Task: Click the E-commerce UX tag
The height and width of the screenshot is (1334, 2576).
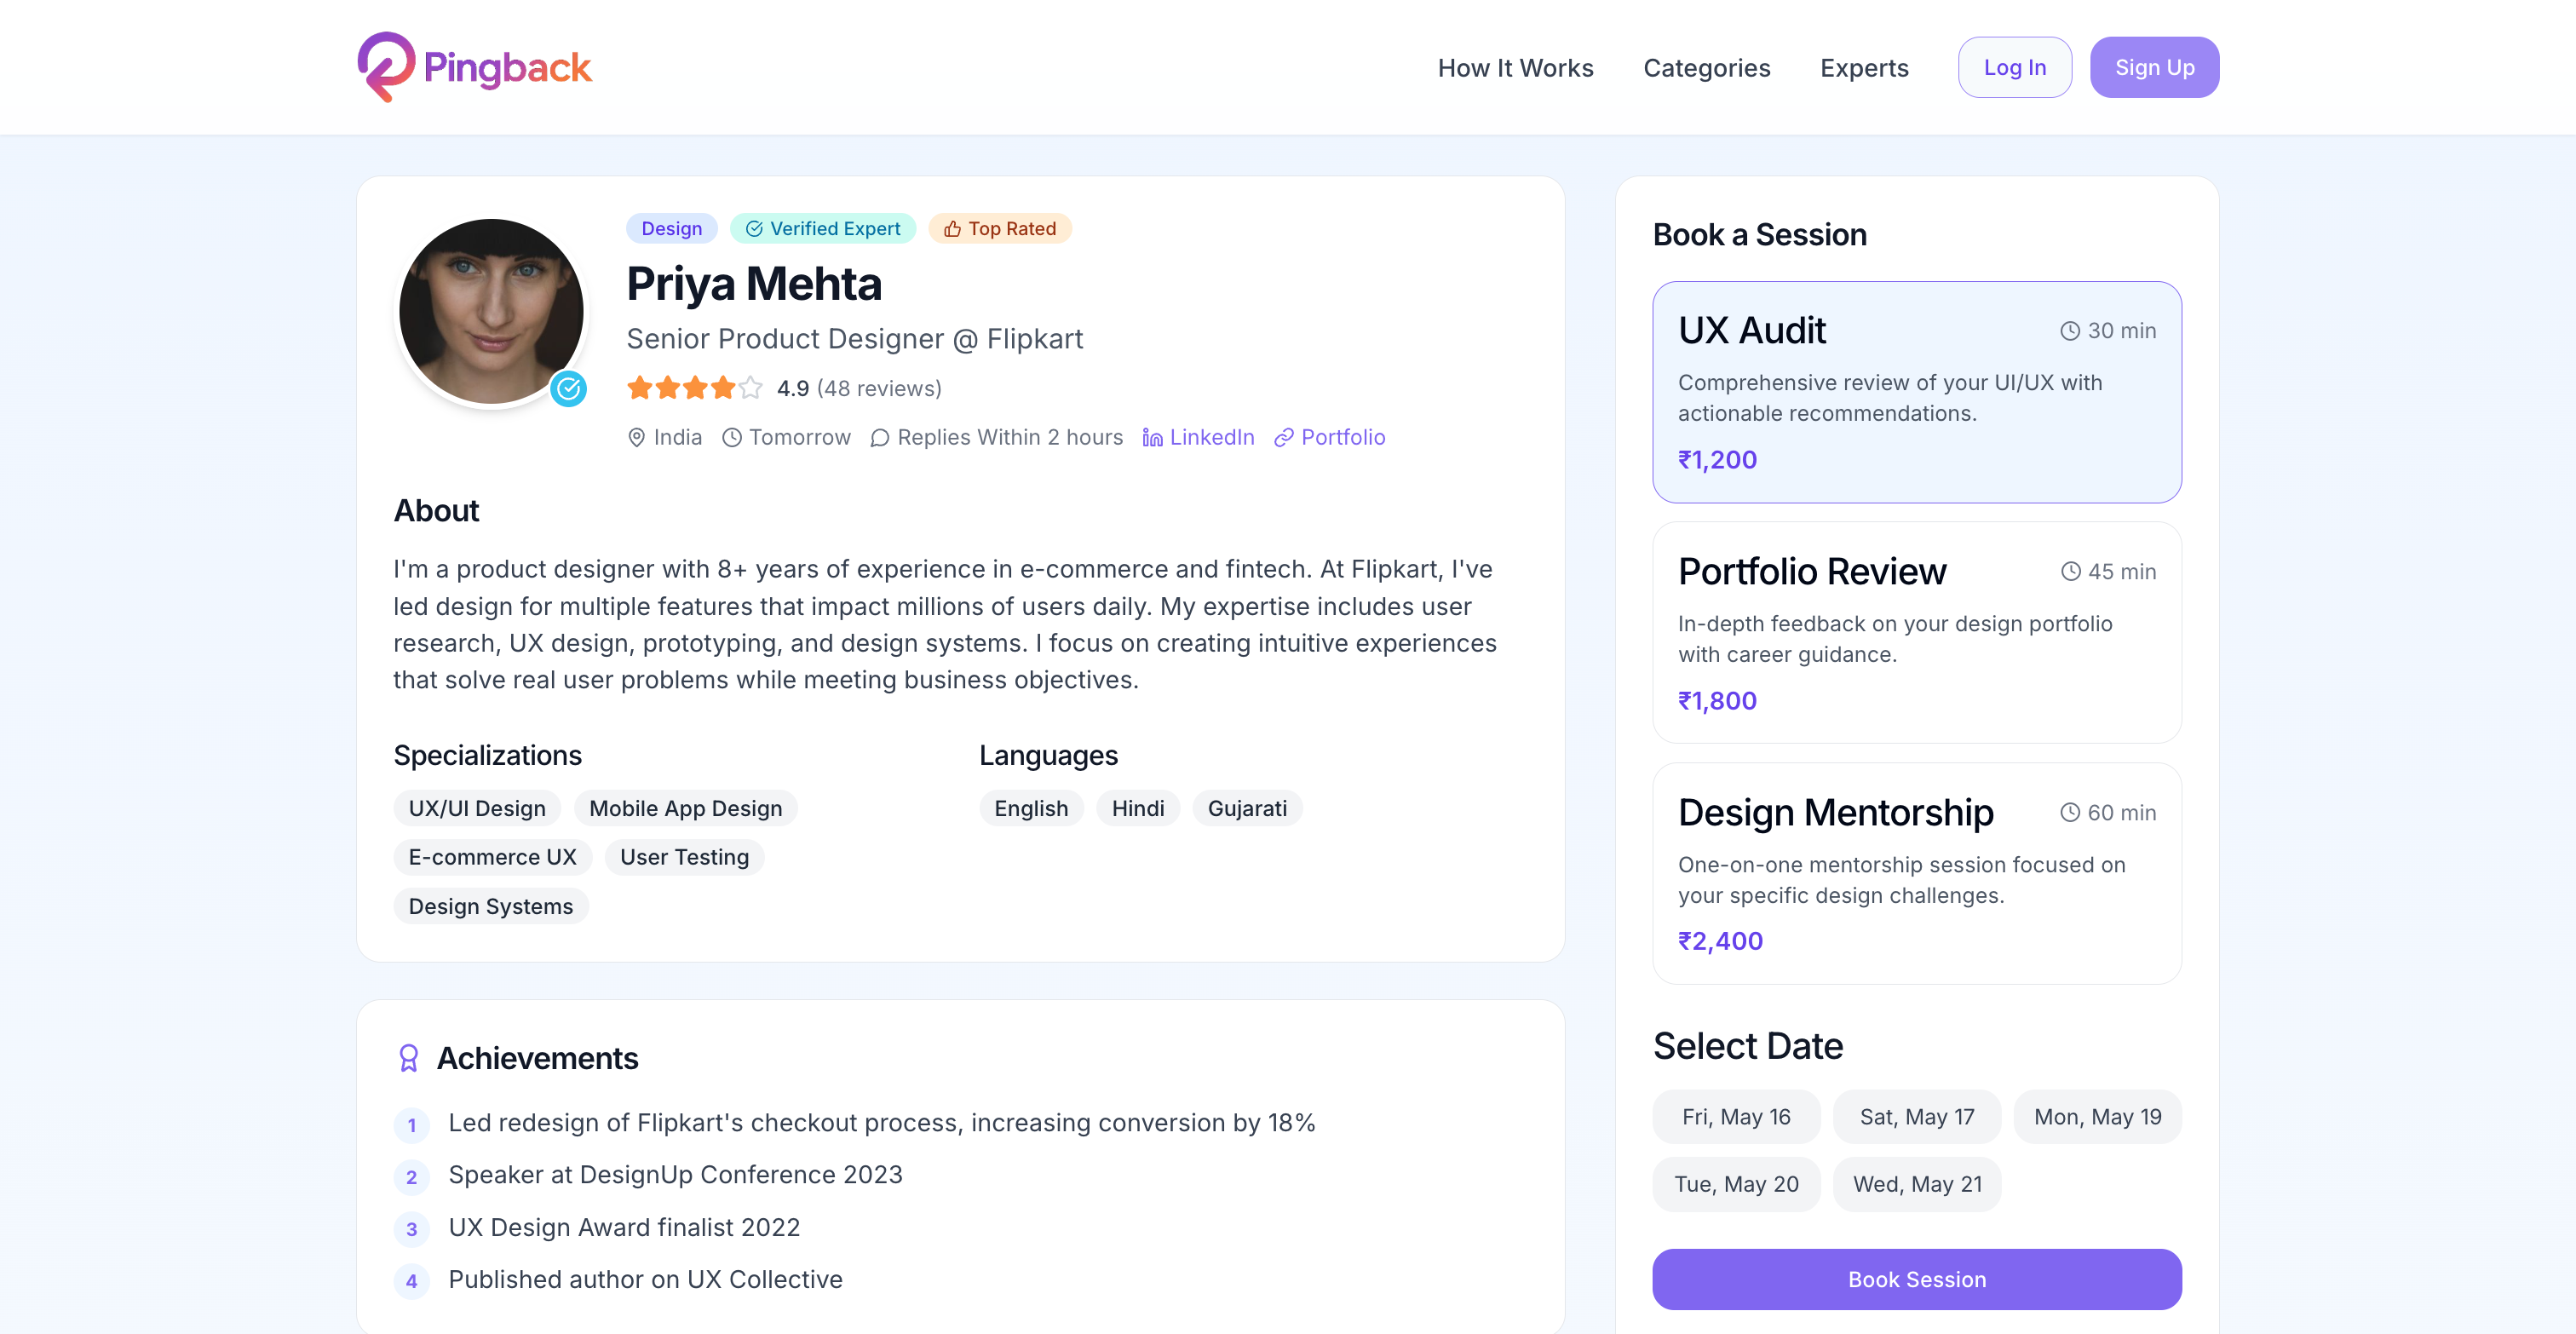Action: coord(492,857)
